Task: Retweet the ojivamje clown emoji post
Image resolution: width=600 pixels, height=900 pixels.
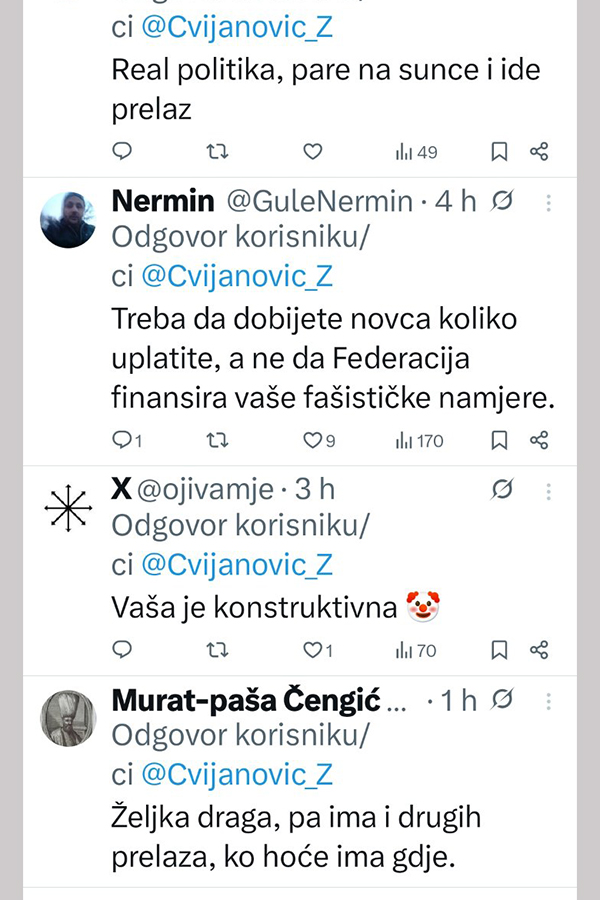Action: pyautogui.click(x=216, y=650)
